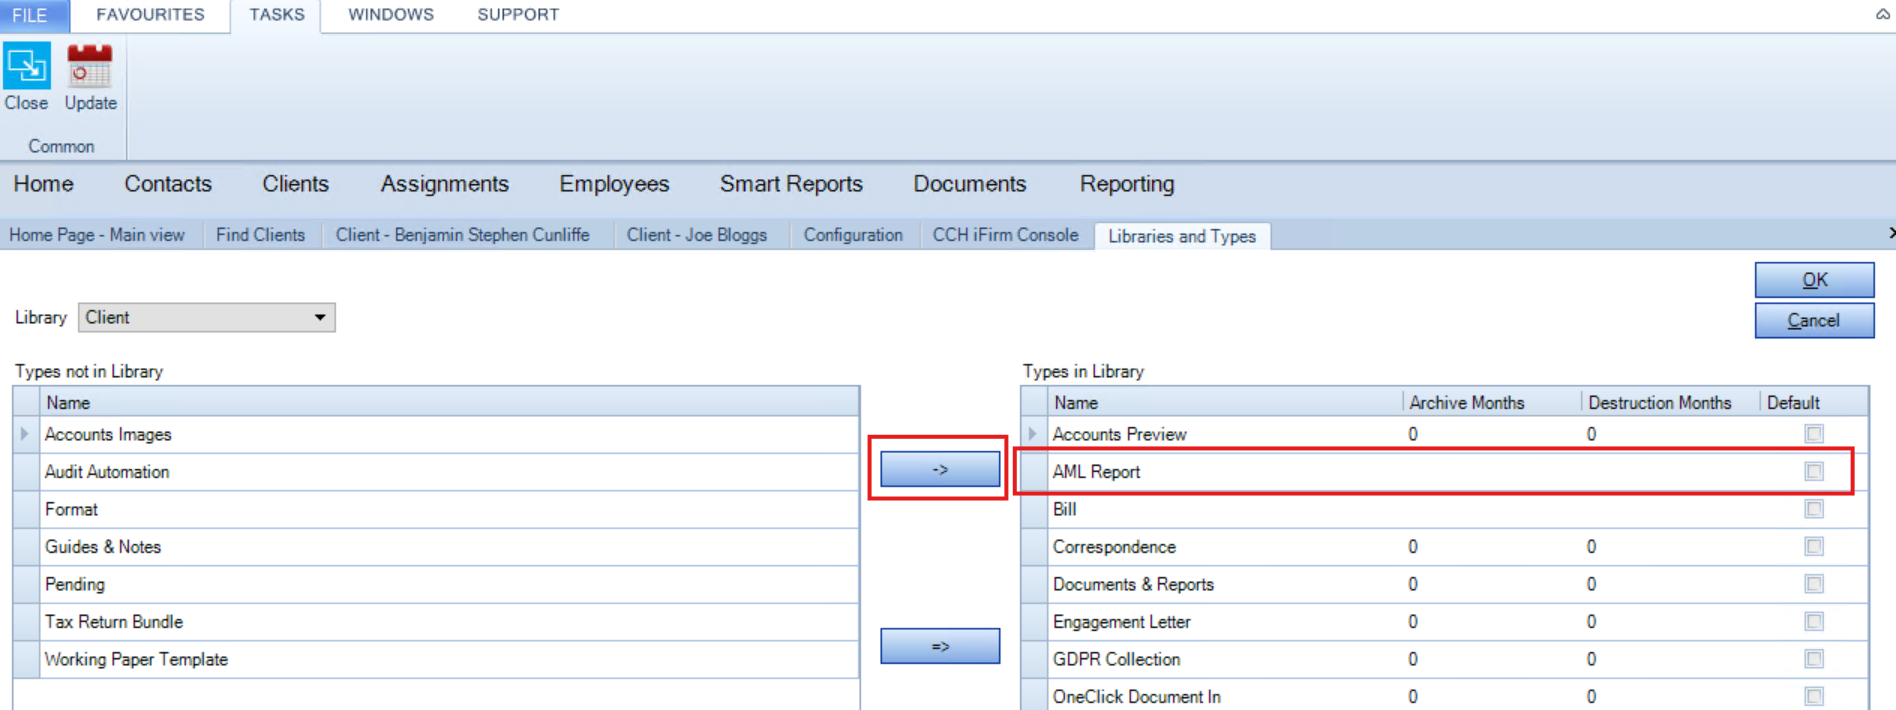Click the OK button
The image size is (1896, 710).
click(1814, 280)
